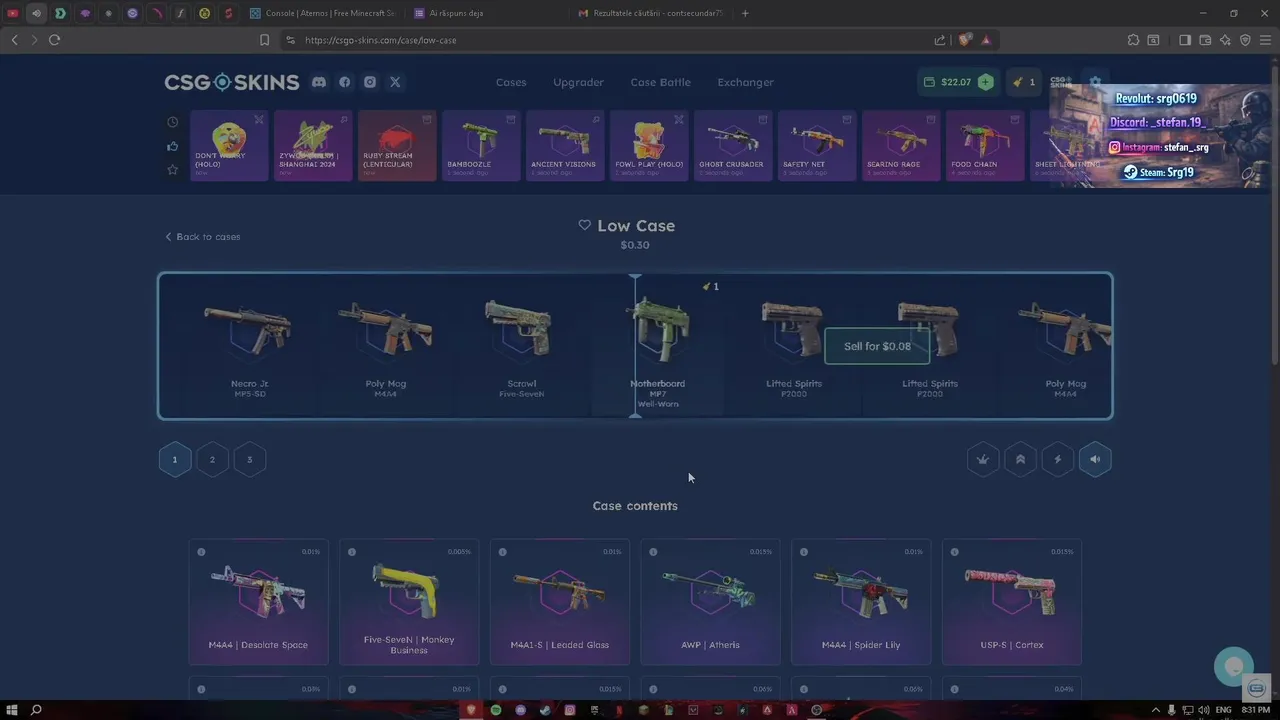The height and width of the screenshot is (720, 1280).
Task: Go back with browser back arrow
Action: [14, 40]
